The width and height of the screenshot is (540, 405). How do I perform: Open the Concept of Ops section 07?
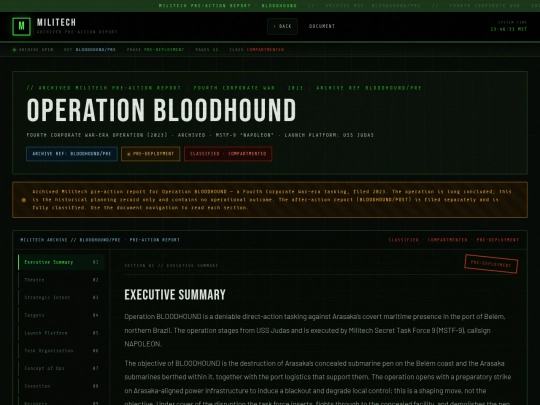click(61, 368)
